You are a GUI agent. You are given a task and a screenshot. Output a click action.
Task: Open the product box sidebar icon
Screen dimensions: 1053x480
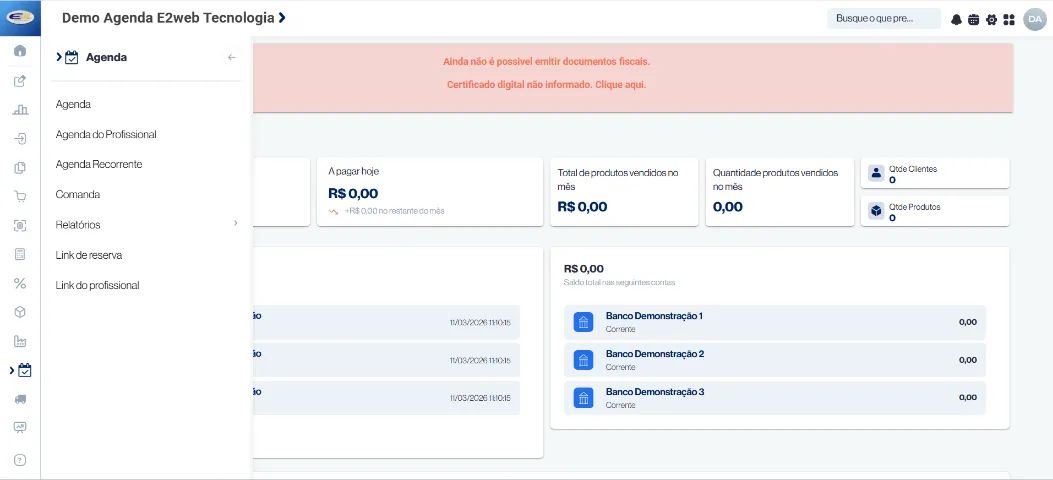pos(20,312)
